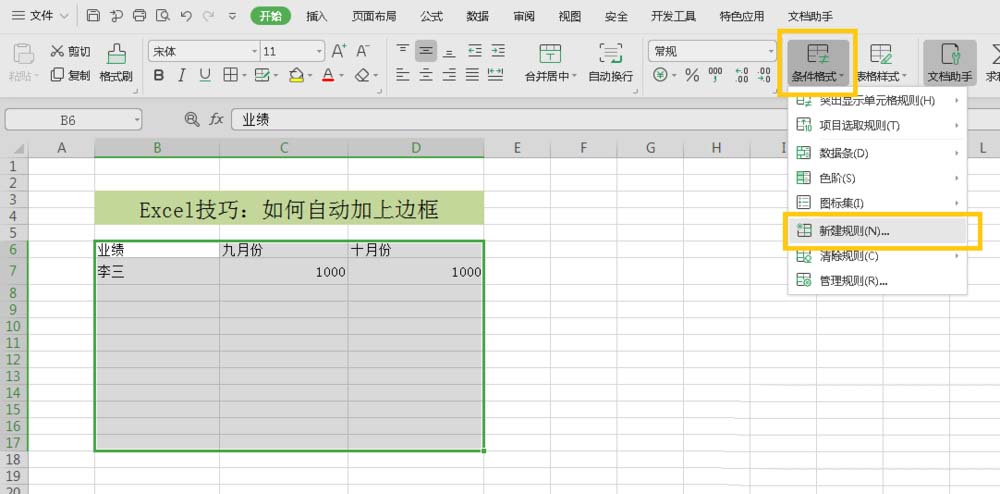Cut selection with 剪切
This screenshot has height=494, width=1000.
(x=70, y=51)
